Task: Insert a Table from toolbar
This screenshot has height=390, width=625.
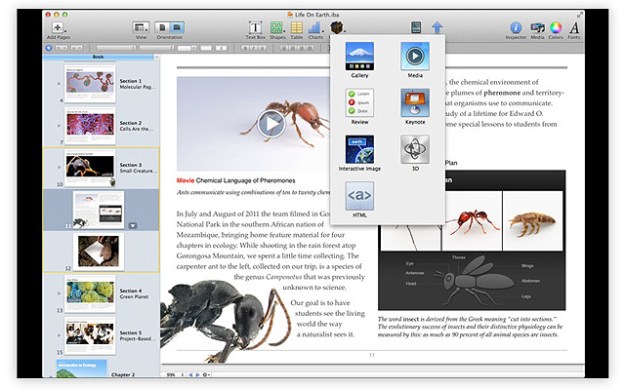Action: tap(297, 30)
